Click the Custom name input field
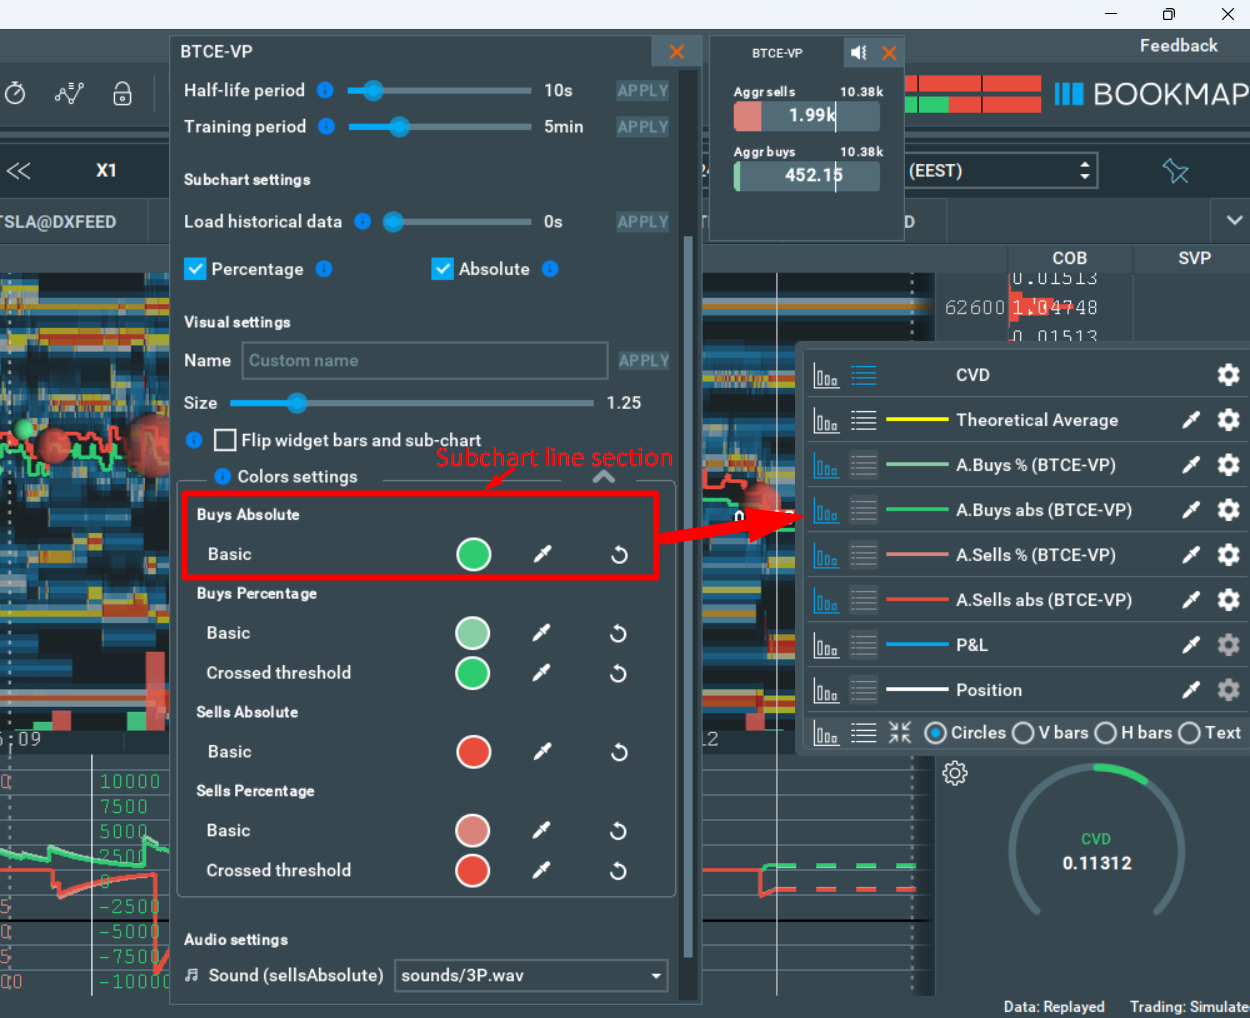The width and height of the screenshot is (1250, 1018). click(424, 360)
